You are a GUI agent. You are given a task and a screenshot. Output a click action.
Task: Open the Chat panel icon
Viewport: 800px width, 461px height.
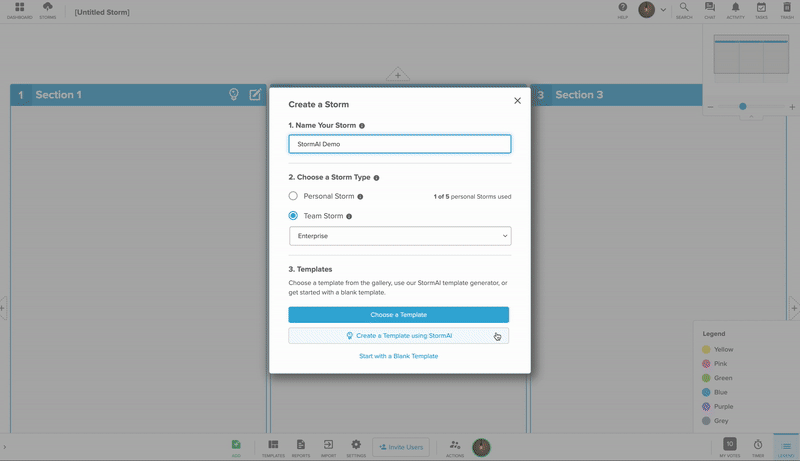click(x=710, y=10)
